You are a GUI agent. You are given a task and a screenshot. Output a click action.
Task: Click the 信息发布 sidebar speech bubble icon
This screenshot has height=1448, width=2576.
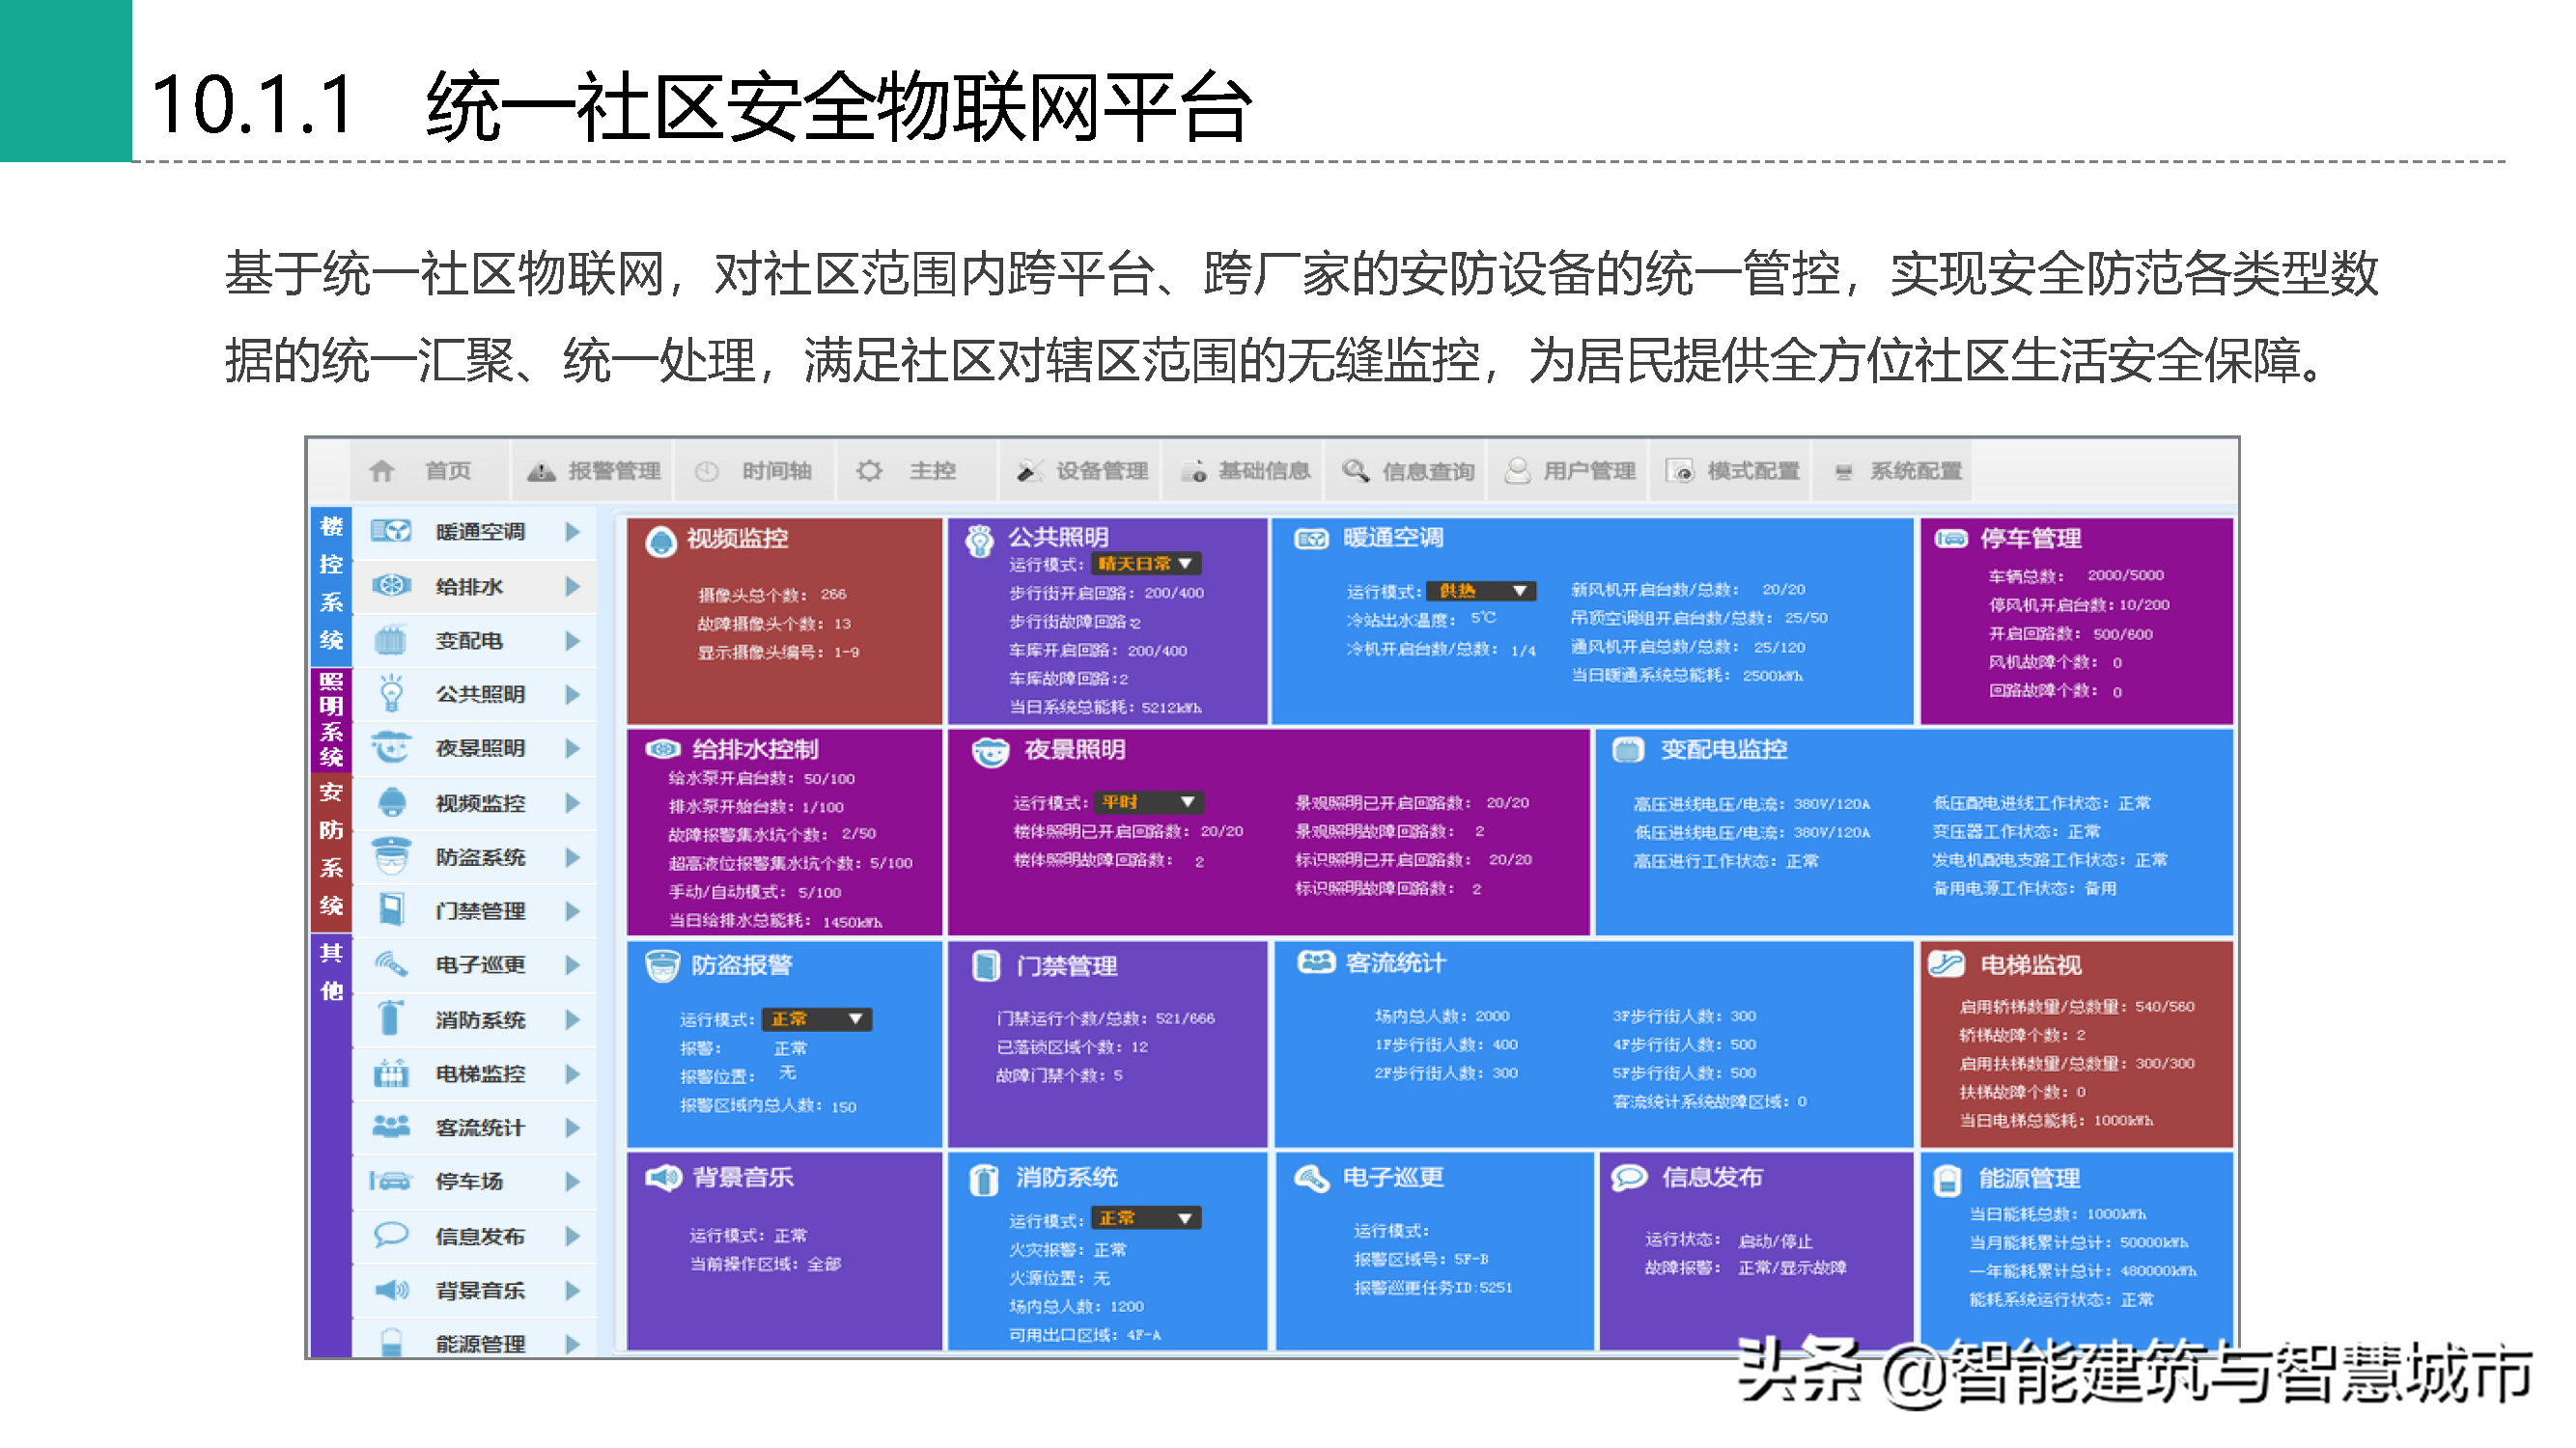(391, 1235)
